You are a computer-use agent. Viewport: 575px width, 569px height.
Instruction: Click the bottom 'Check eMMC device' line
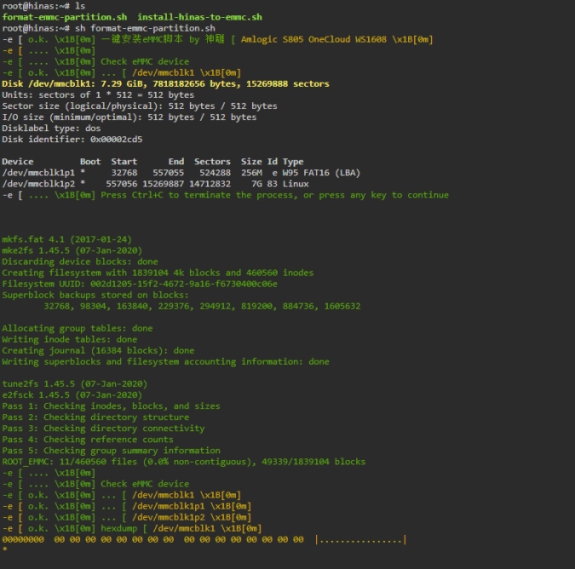(95, 484)
